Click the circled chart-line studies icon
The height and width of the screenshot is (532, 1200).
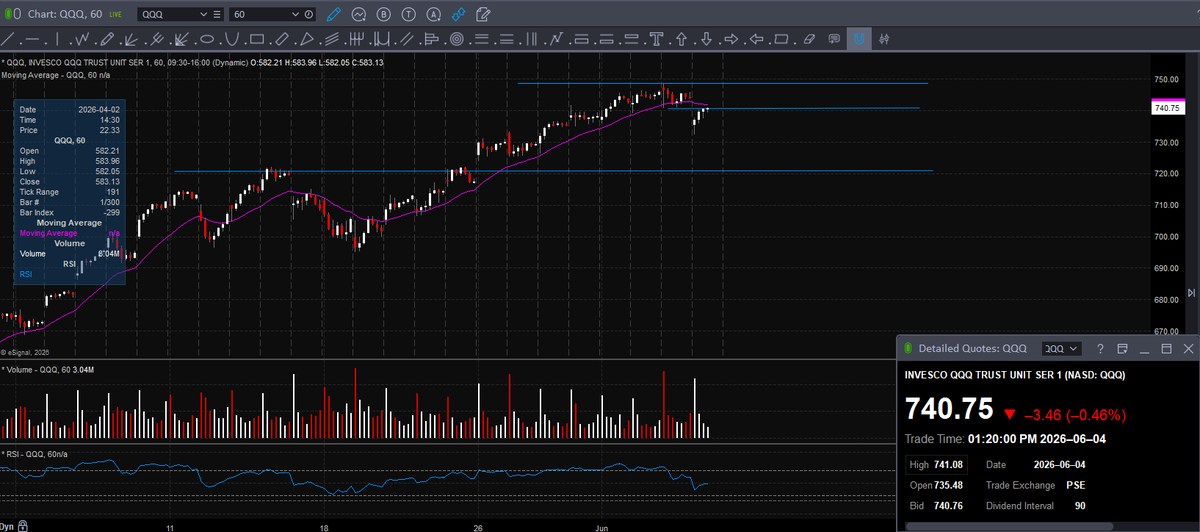(359, 14)
